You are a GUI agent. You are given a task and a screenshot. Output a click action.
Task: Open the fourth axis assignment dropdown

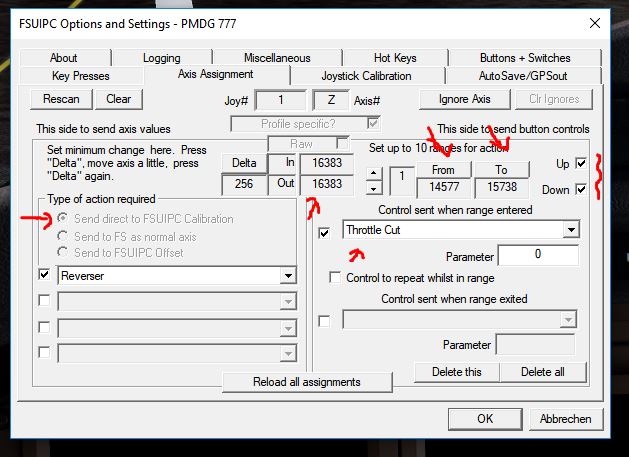click(288, 353)
